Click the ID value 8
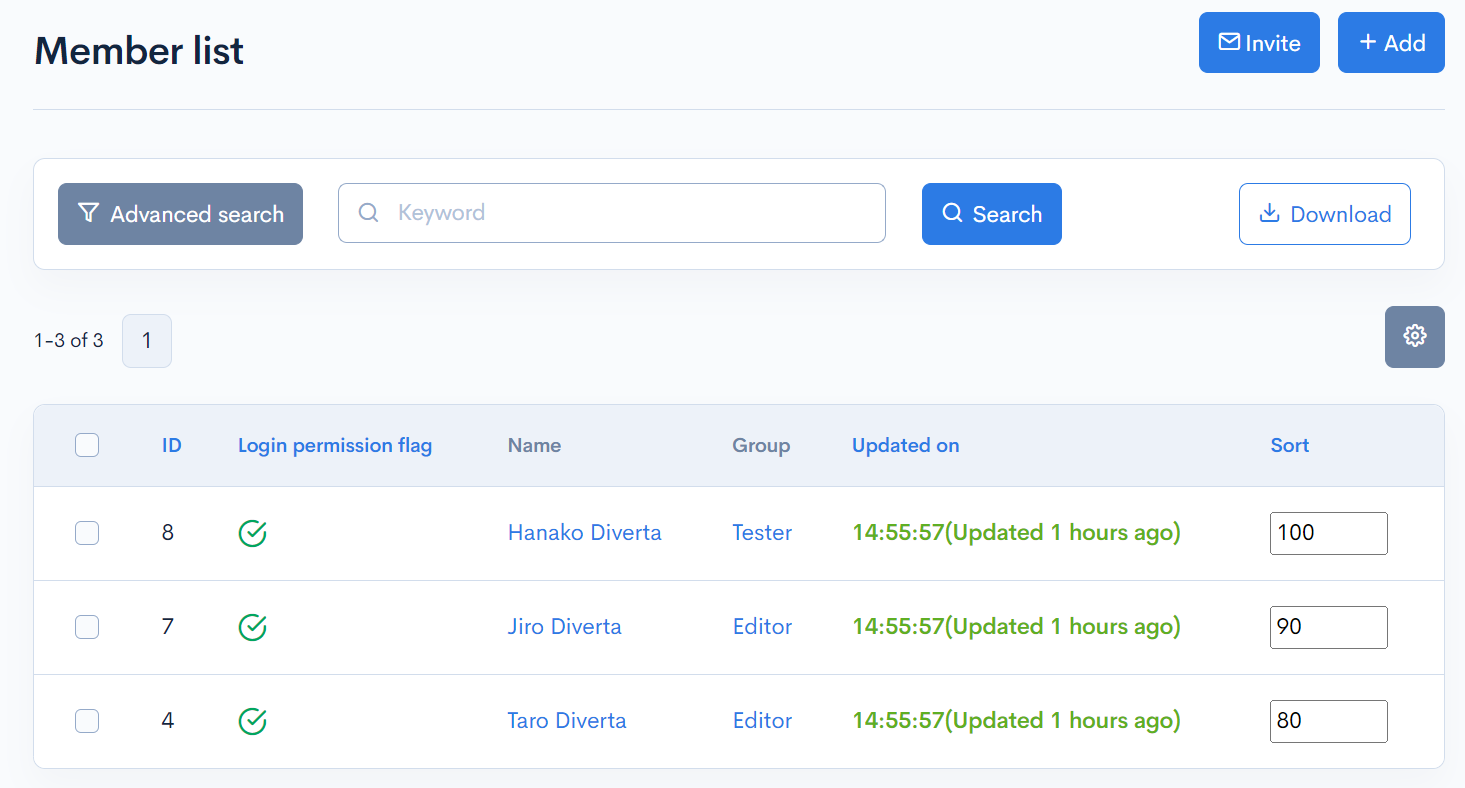 point(168,533)
